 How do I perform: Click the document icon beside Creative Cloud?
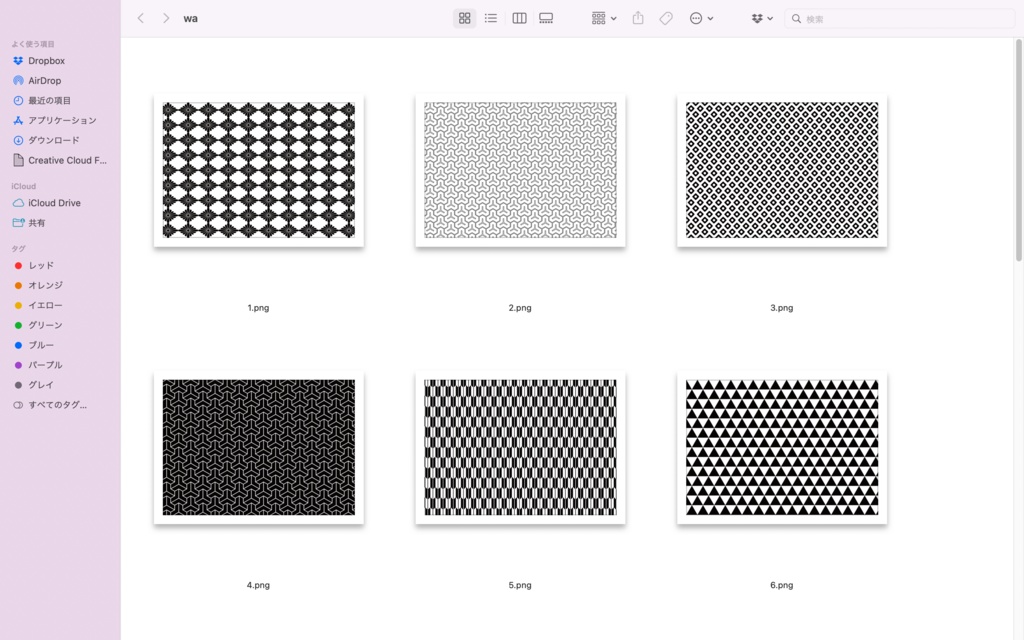tap(18, 160)
